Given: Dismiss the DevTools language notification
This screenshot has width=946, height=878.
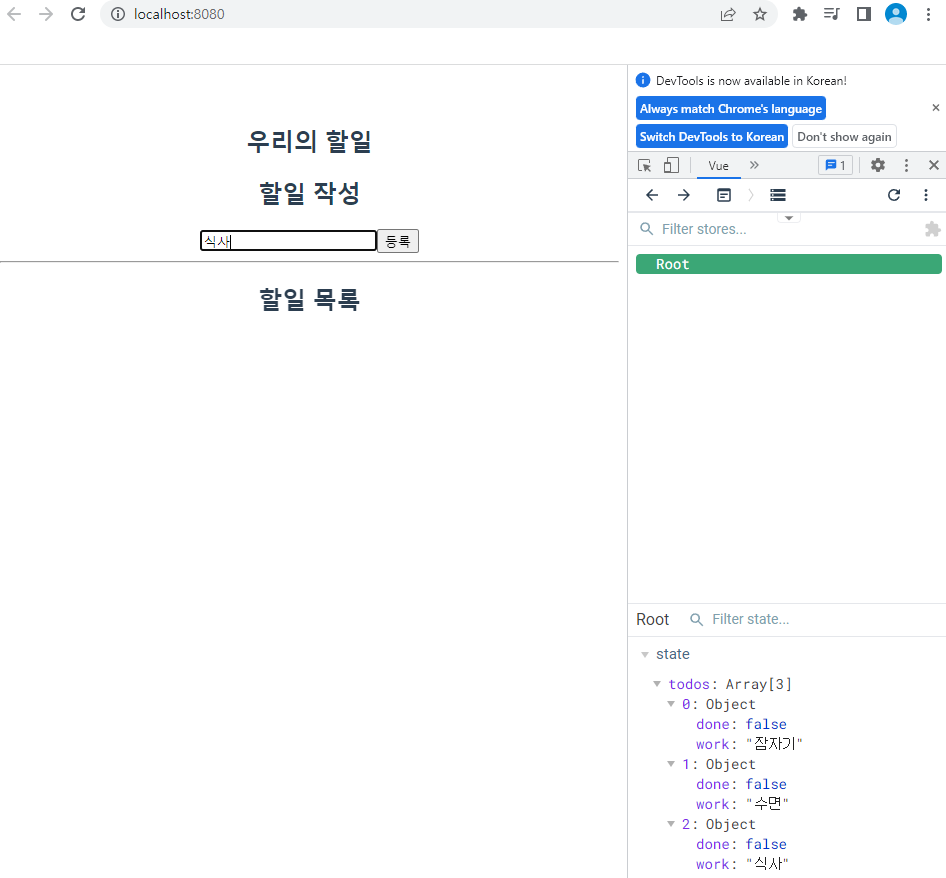Looking at the screenshot, I should tap(936, 107).
